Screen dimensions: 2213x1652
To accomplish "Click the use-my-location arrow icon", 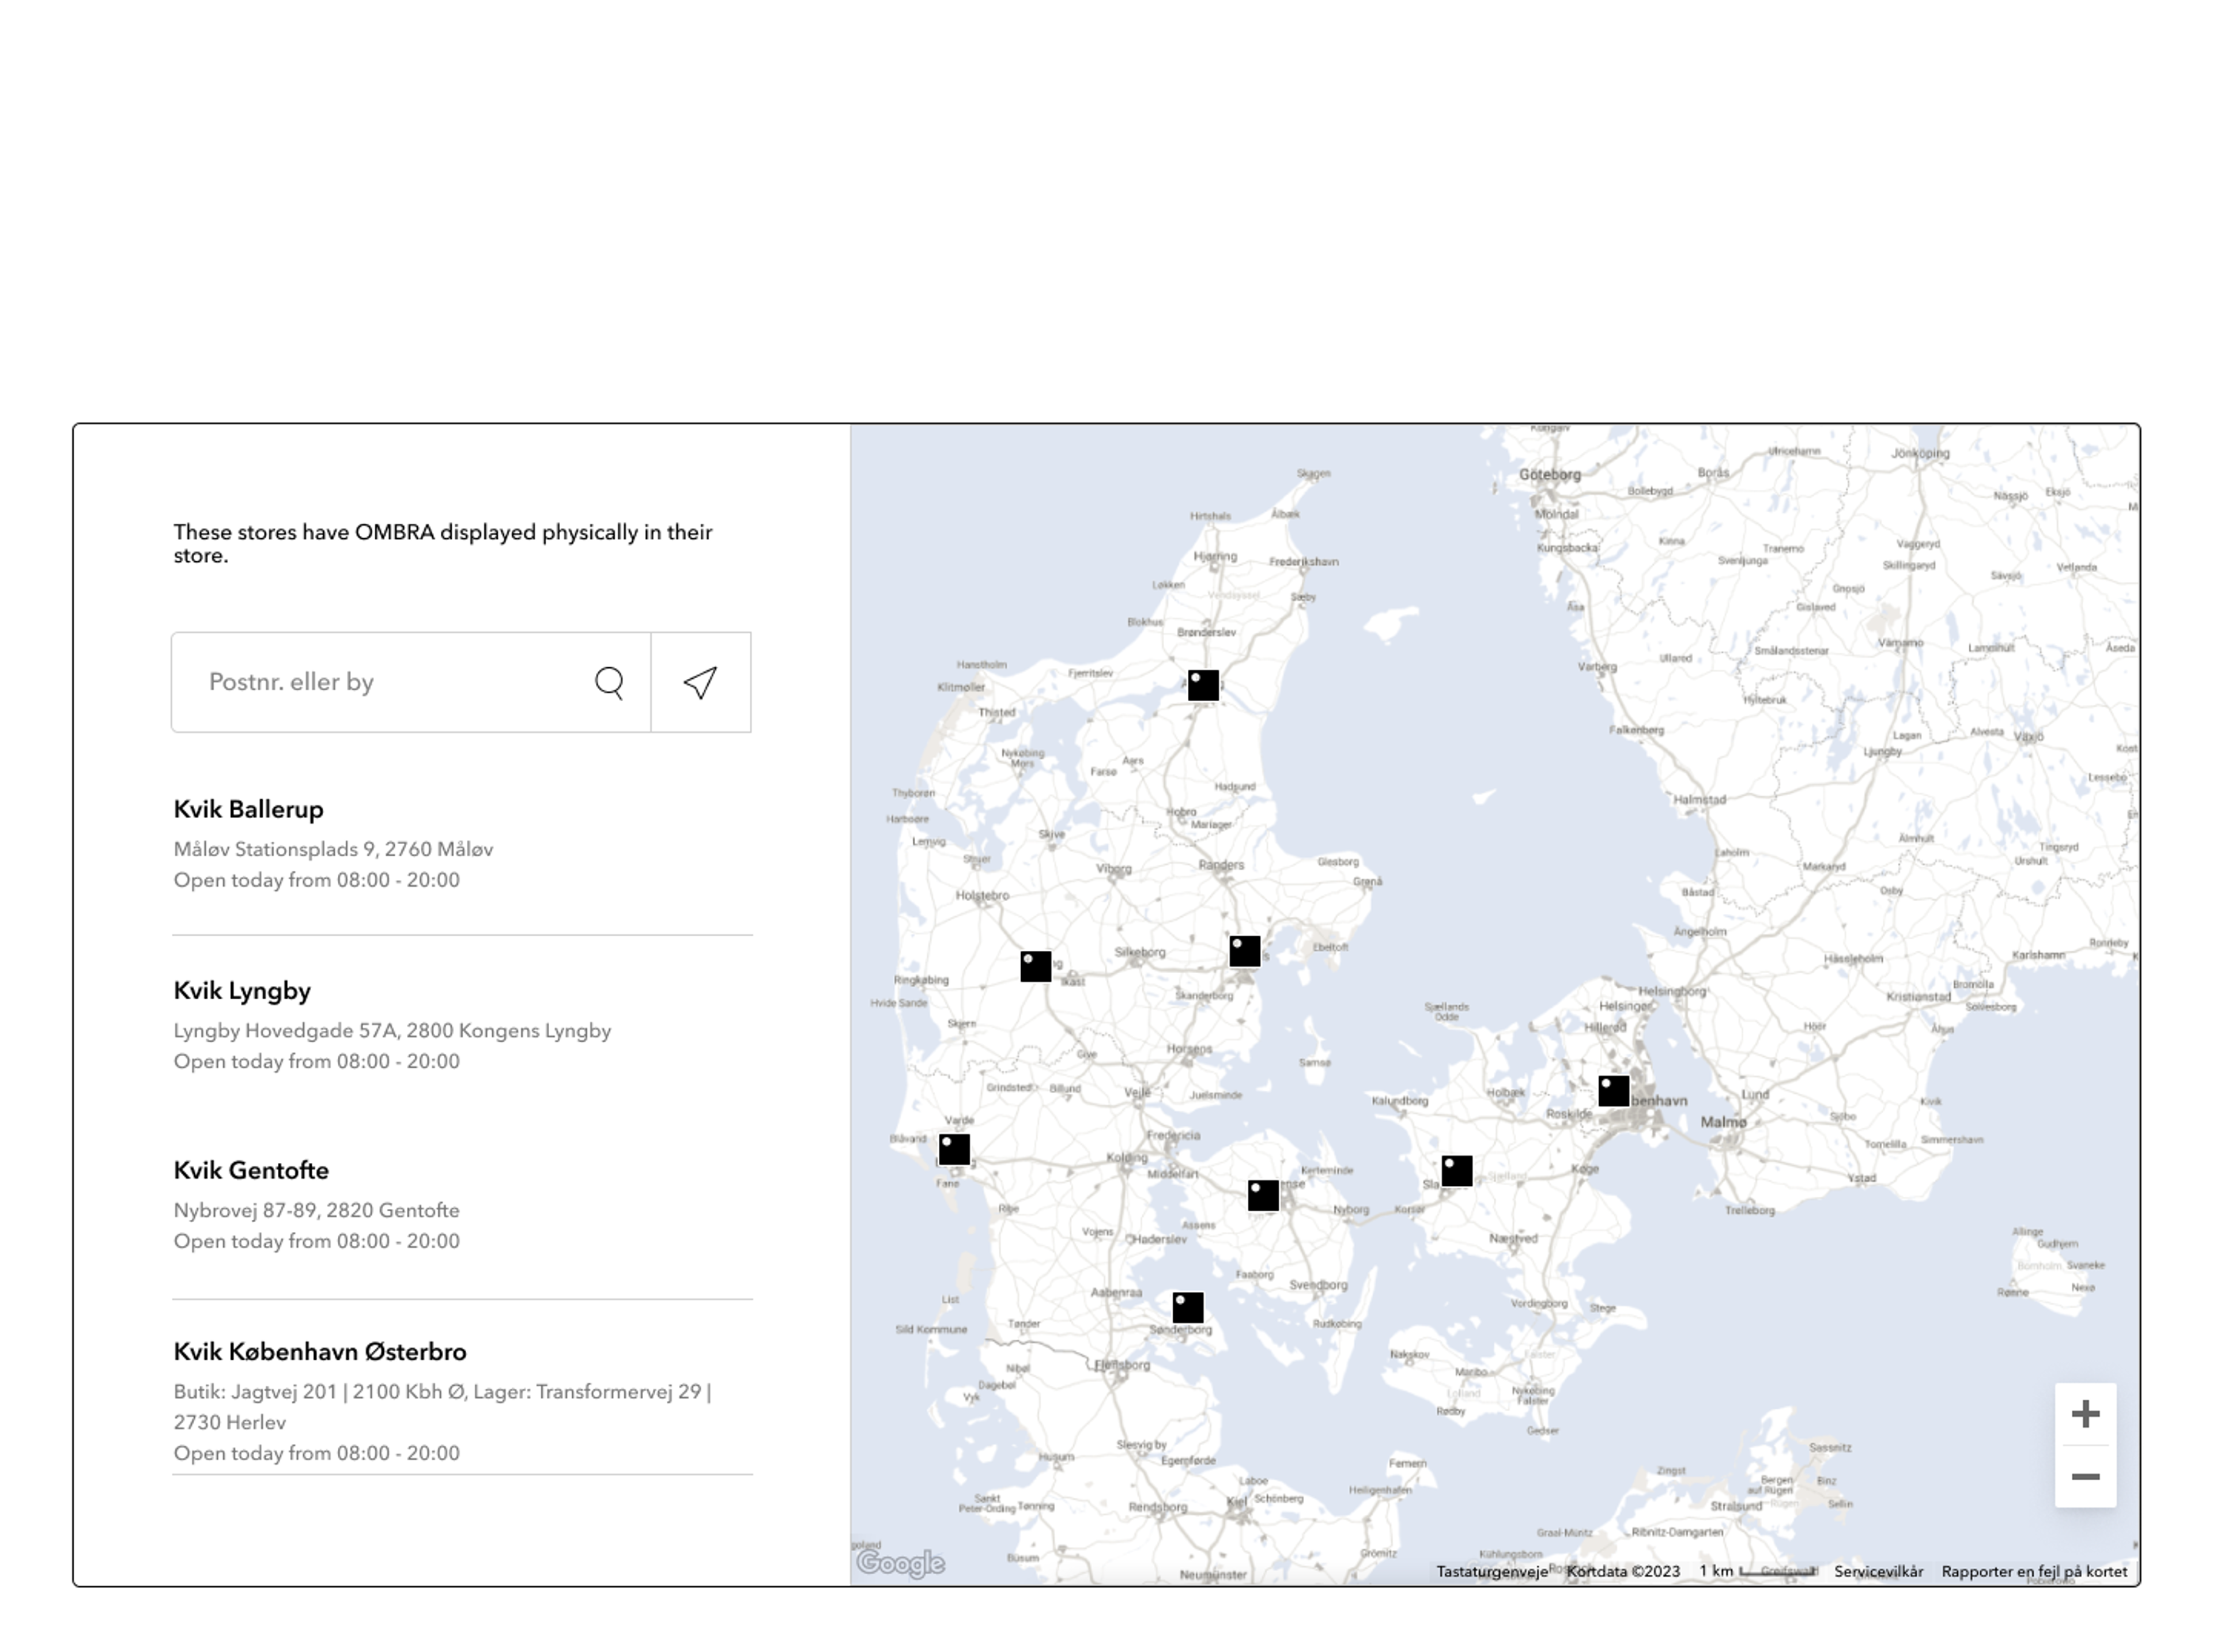I will click(700, 683).
